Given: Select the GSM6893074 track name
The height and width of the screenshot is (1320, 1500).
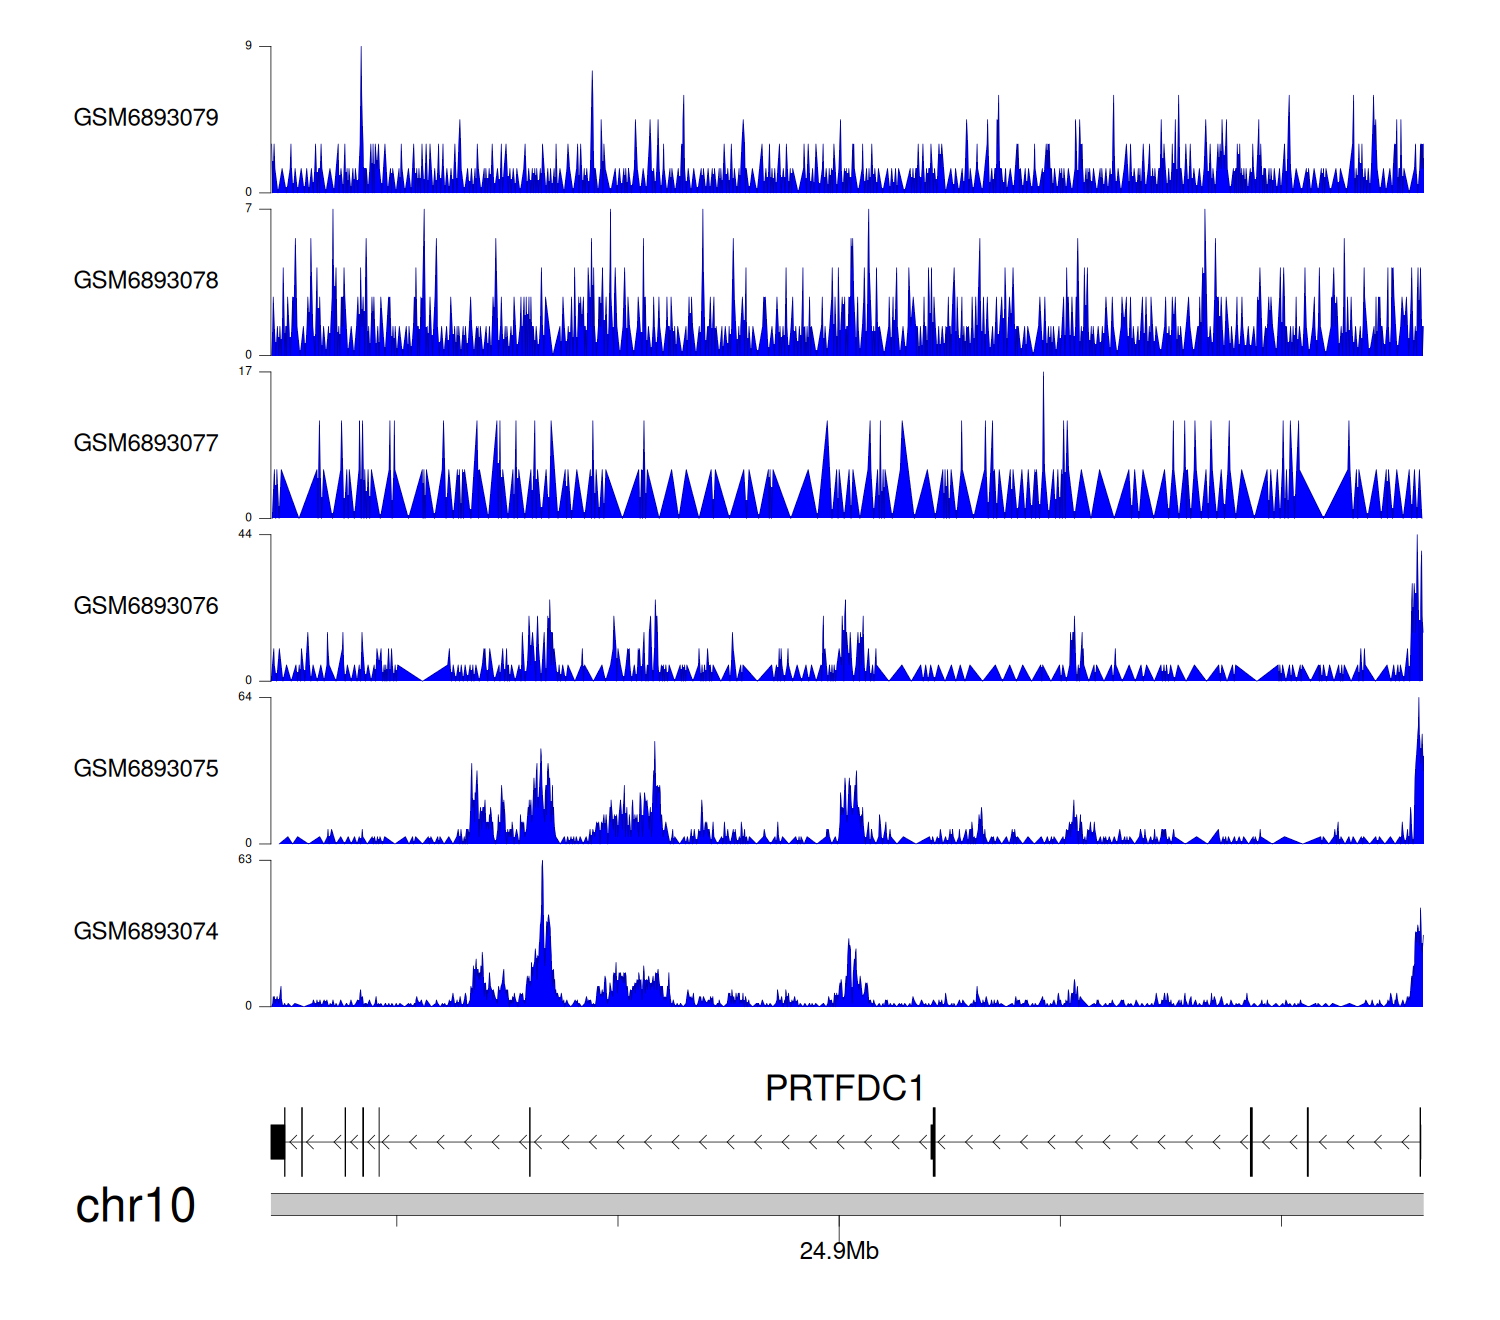Looking at the screenshot, I should click(x=146, y=932).
